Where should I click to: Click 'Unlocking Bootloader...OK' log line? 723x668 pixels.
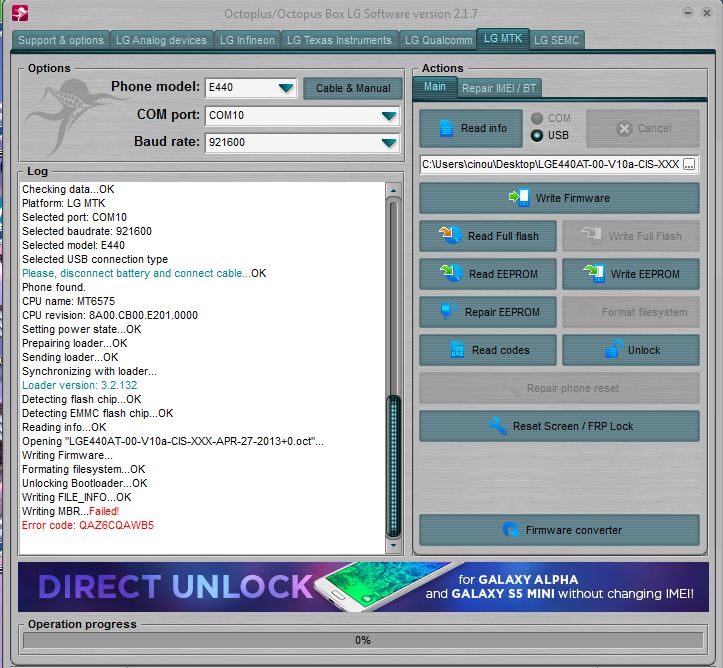(84, 483)
